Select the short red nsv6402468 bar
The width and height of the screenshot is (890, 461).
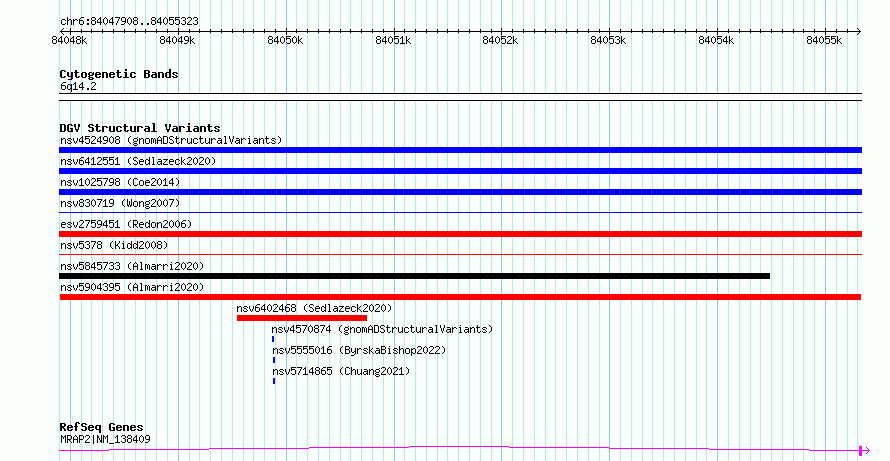[302, 318]
